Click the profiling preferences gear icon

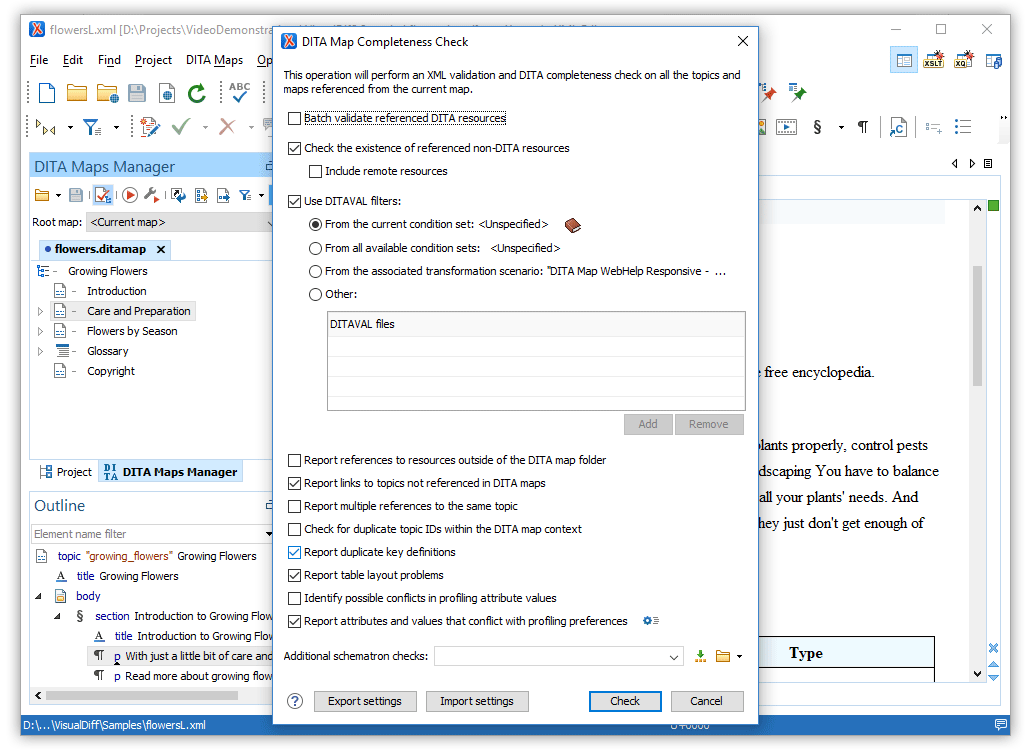click(650, 621)
